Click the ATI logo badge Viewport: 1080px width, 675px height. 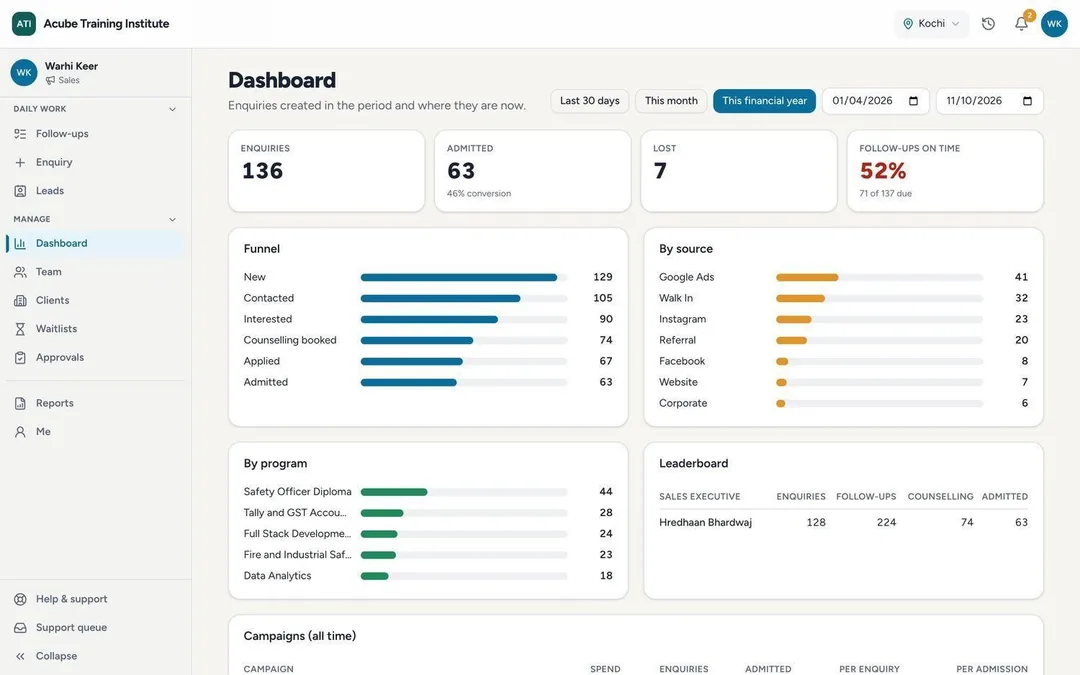tap(24, 23)
